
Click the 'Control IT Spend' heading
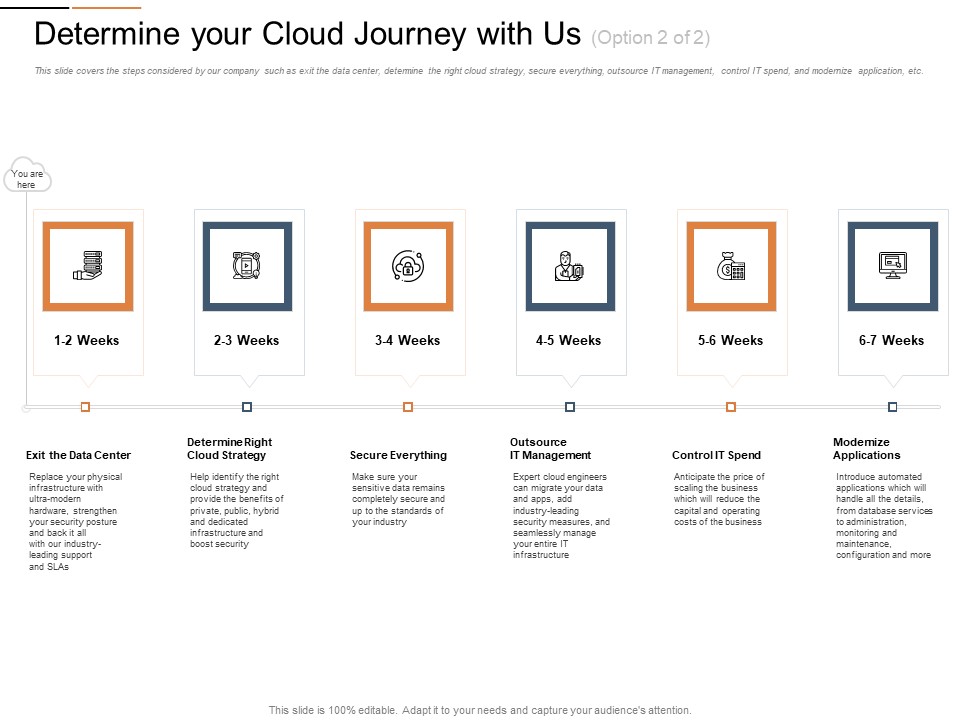point(716,455)
